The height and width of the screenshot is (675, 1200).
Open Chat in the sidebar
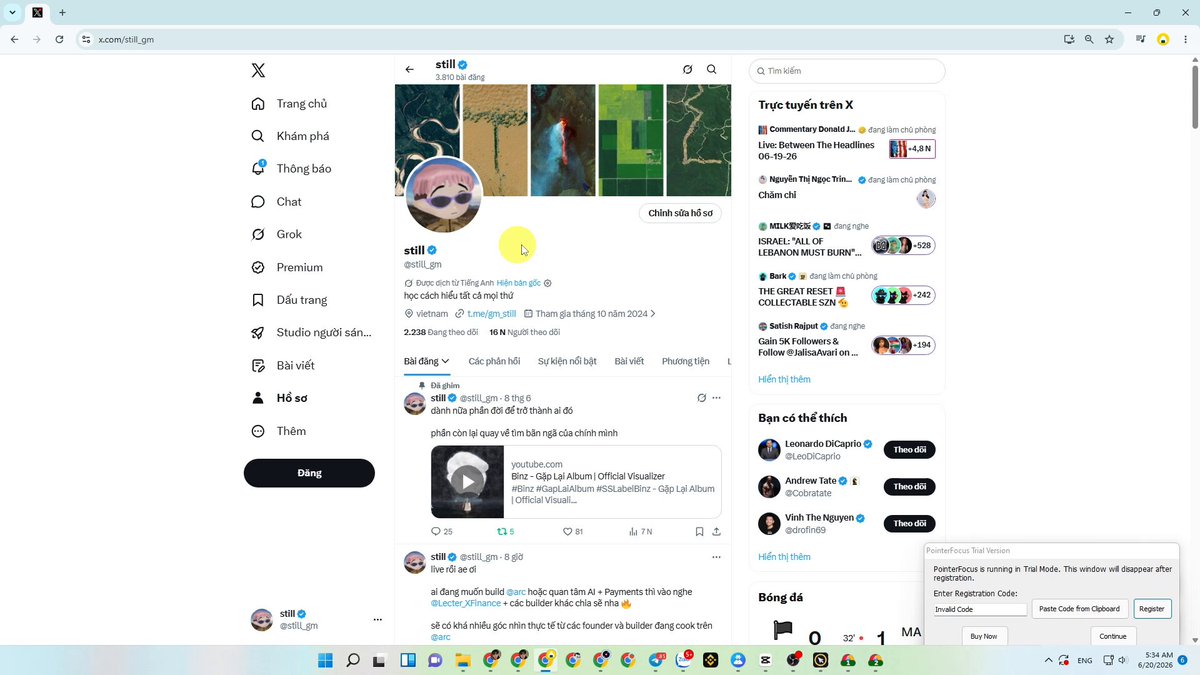pyautogui.click(x=277, y=202)
